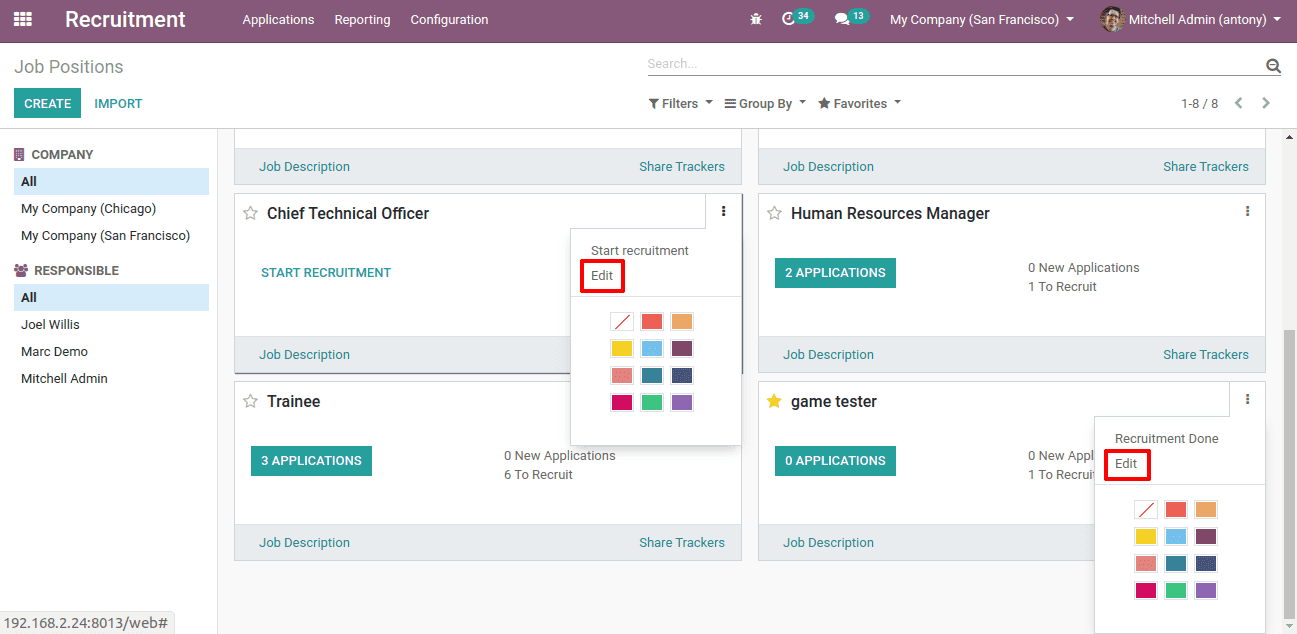This screenshot has height=634, width=1297.
Task: Open the messages chat icon with badge 13
Action: (x=842, y=19)
